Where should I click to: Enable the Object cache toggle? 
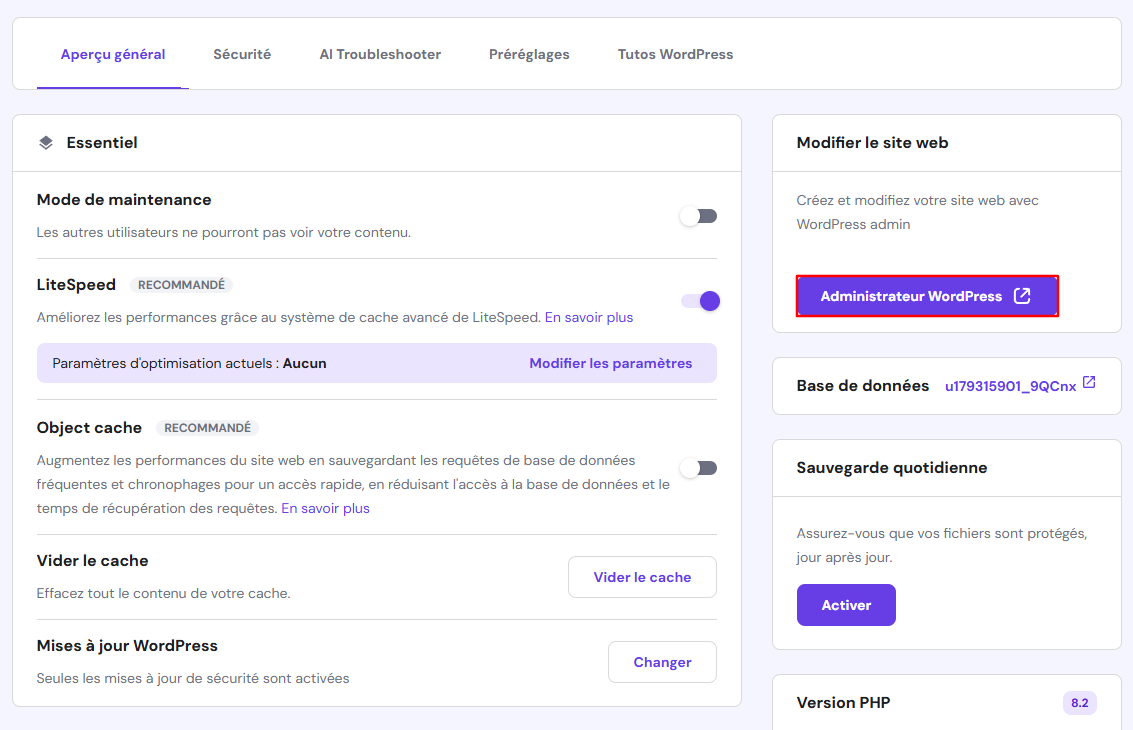[x=698, y=467]
